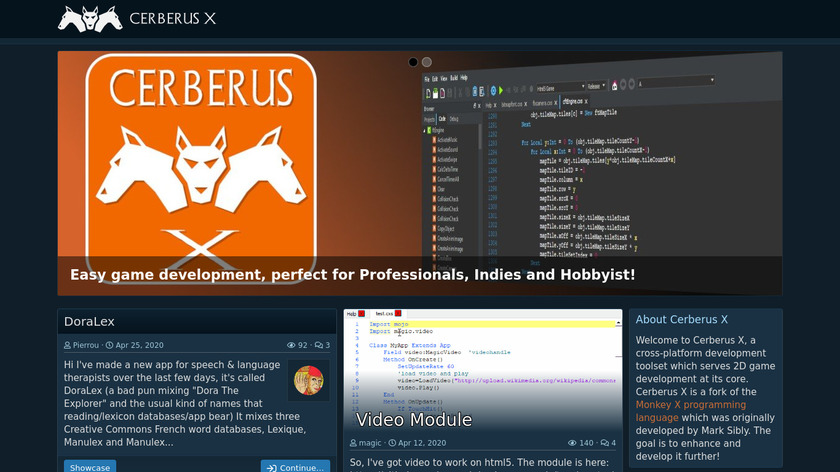Viewport: 840px width, 472px height.
Task: Open the DoraLex avatar thumbnail image
Action: point(308,381)
